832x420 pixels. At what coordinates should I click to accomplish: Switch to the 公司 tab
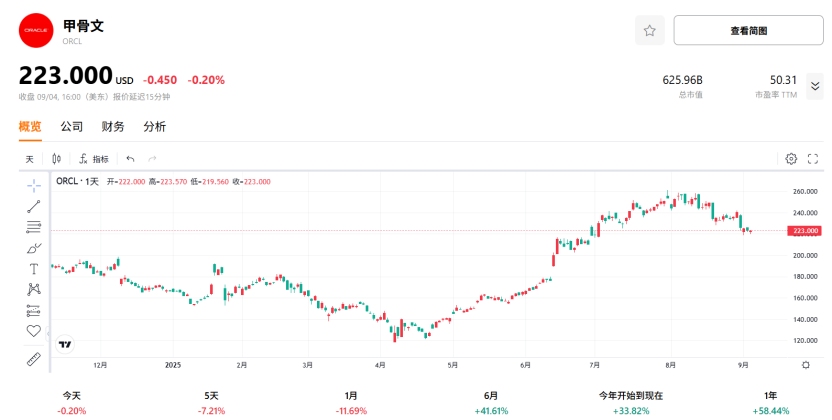tap(72, 127)
